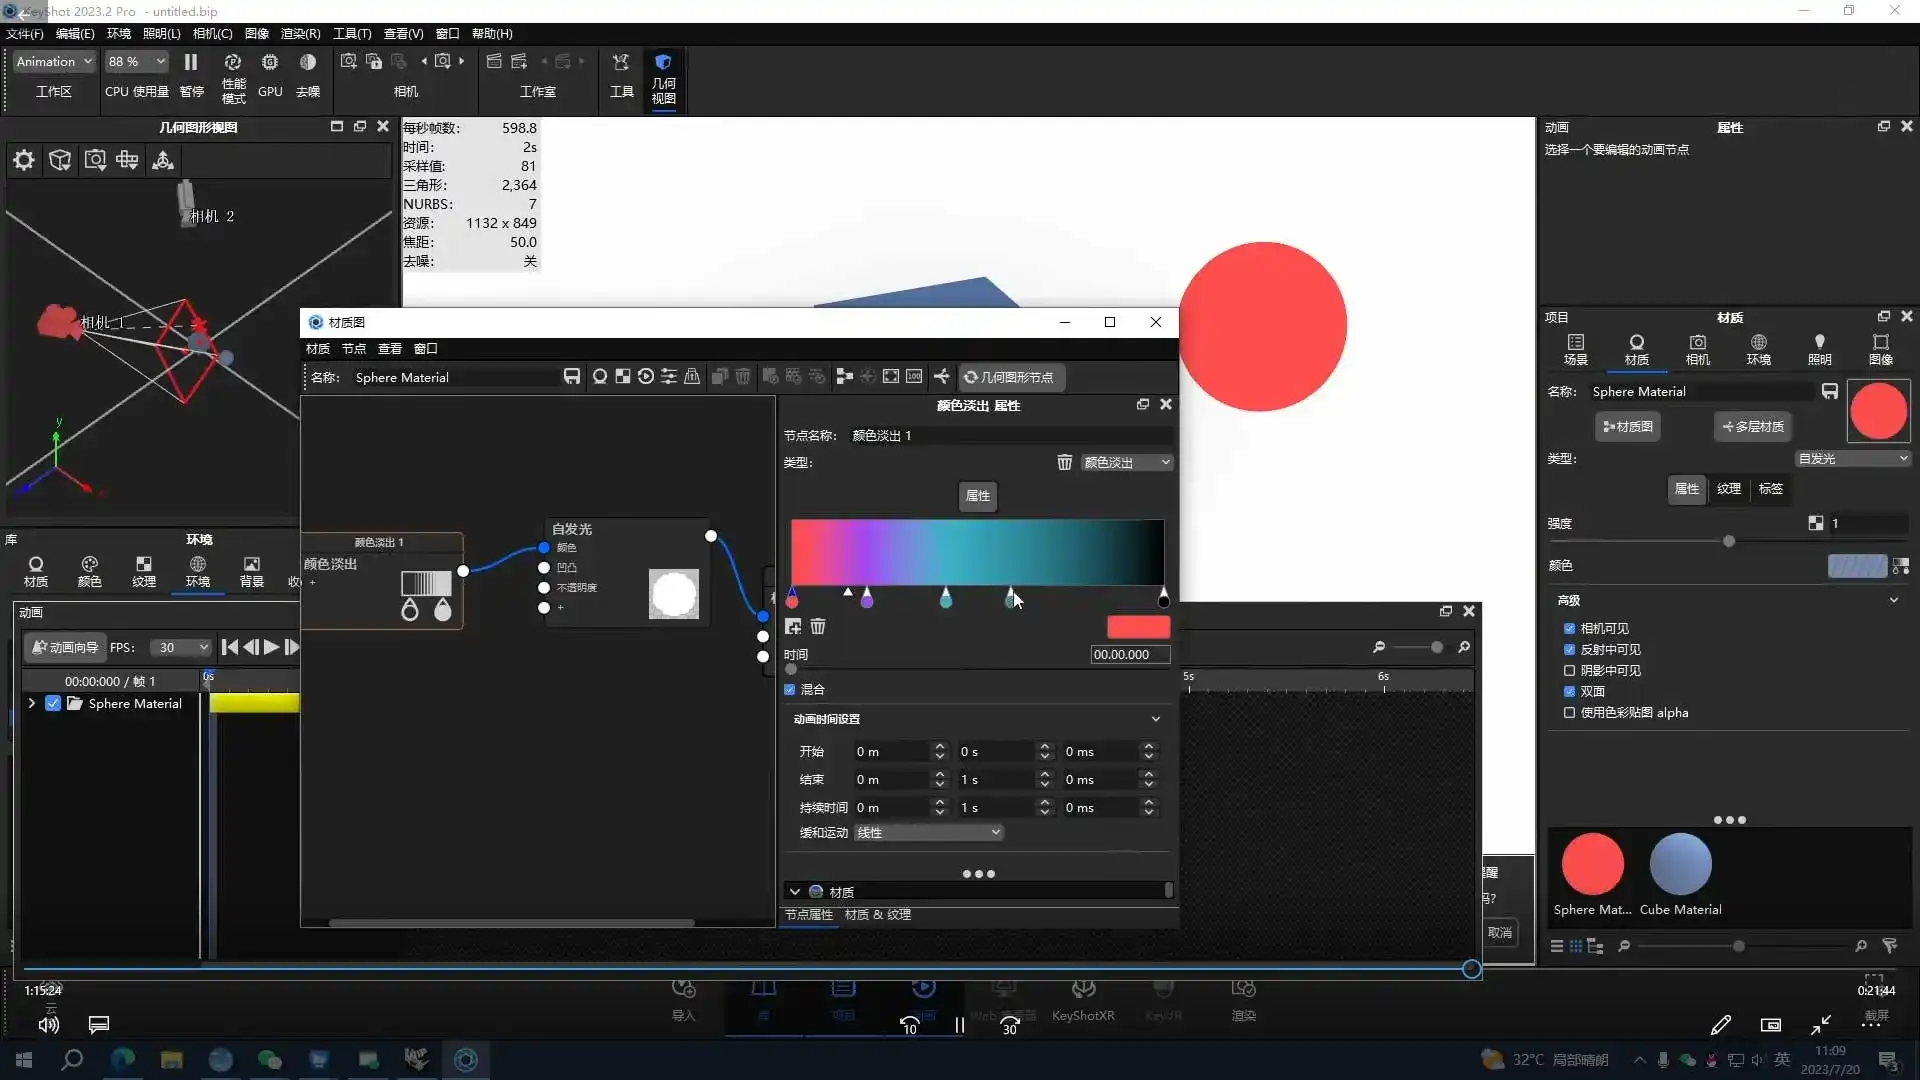
Task: Click the red color swatch below gradient
Action: 1138,627
